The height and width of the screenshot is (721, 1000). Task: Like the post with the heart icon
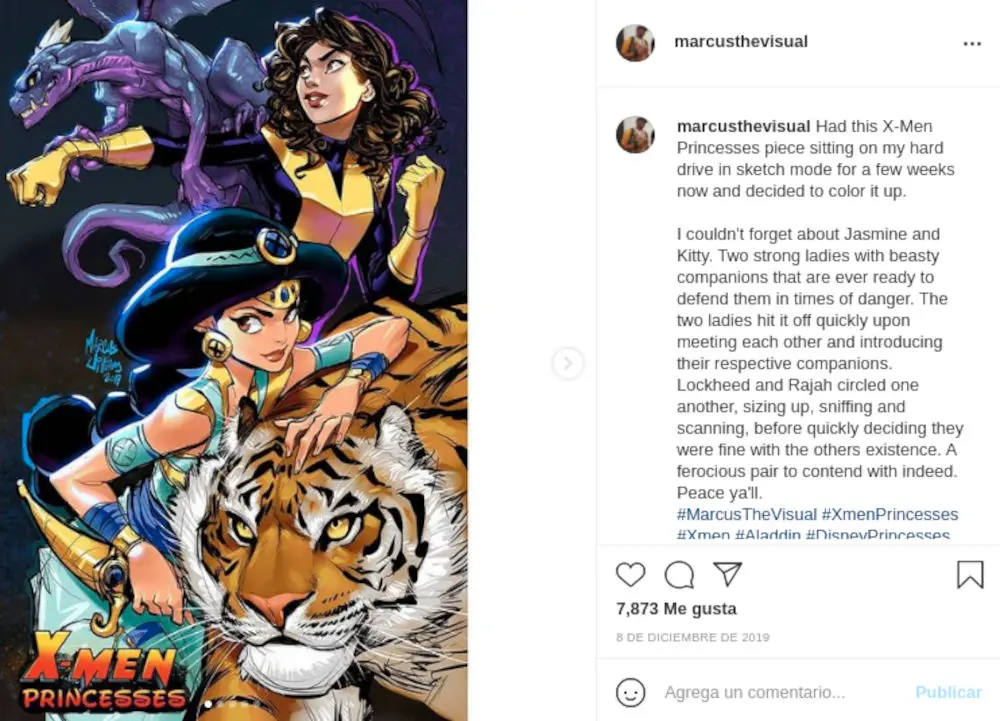click(630, 574)
